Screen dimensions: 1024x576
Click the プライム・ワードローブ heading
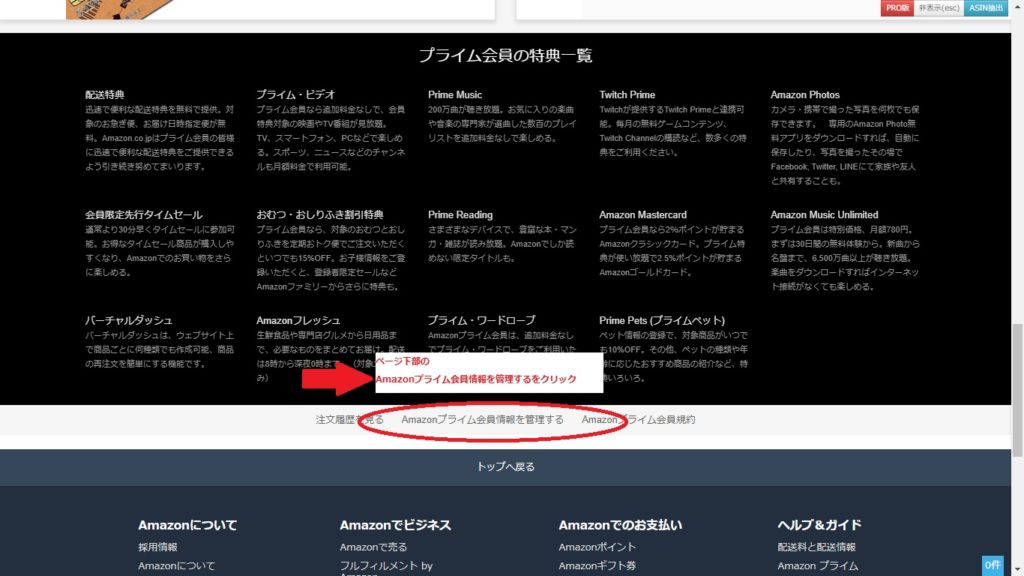tap(481, 321)
